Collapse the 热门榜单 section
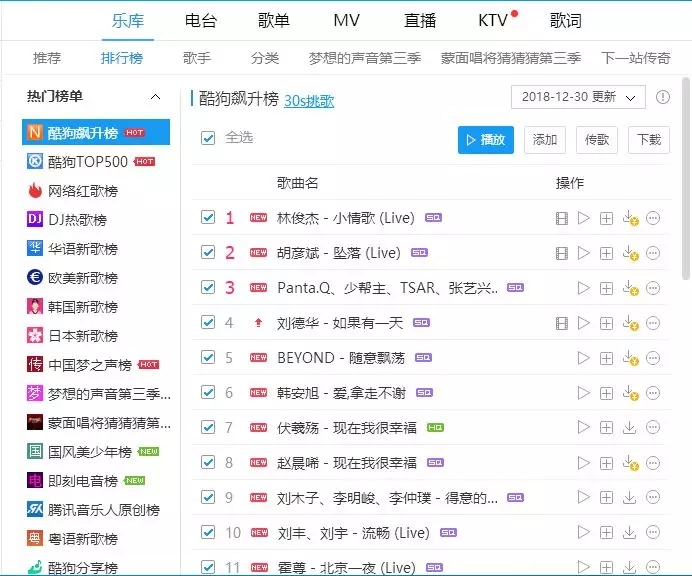 point(155,97)
